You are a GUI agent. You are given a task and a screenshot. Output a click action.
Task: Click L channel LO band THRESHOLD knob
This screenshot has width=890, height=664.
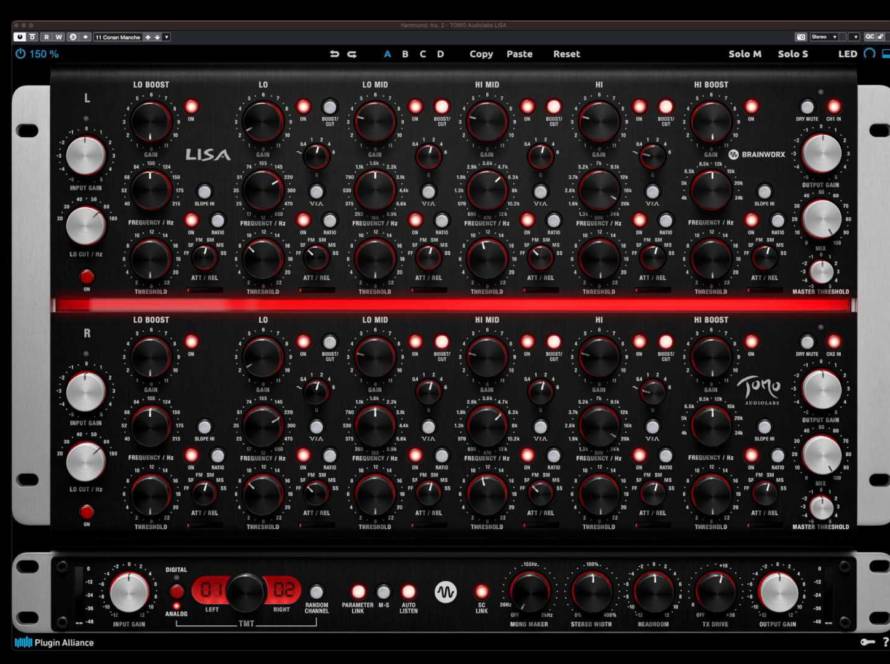point(263,259)
